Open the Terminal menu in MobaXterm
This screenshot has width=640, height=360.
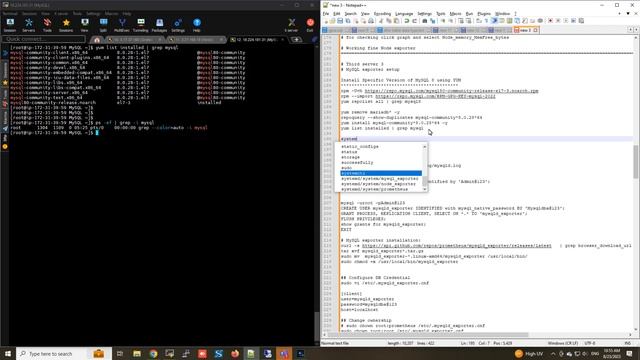click(x=10, y=13)
